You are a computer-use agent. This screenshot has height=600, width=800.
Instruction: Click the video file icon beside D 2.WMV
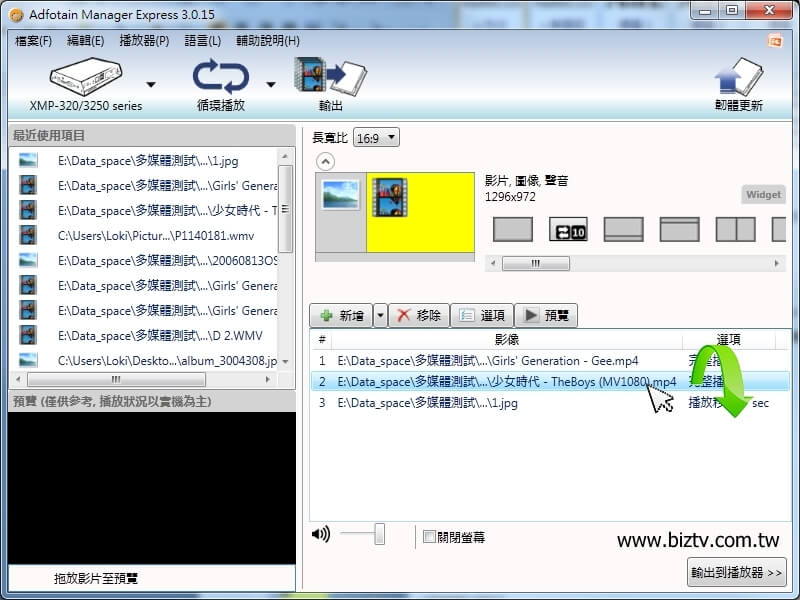pos(28,335)
